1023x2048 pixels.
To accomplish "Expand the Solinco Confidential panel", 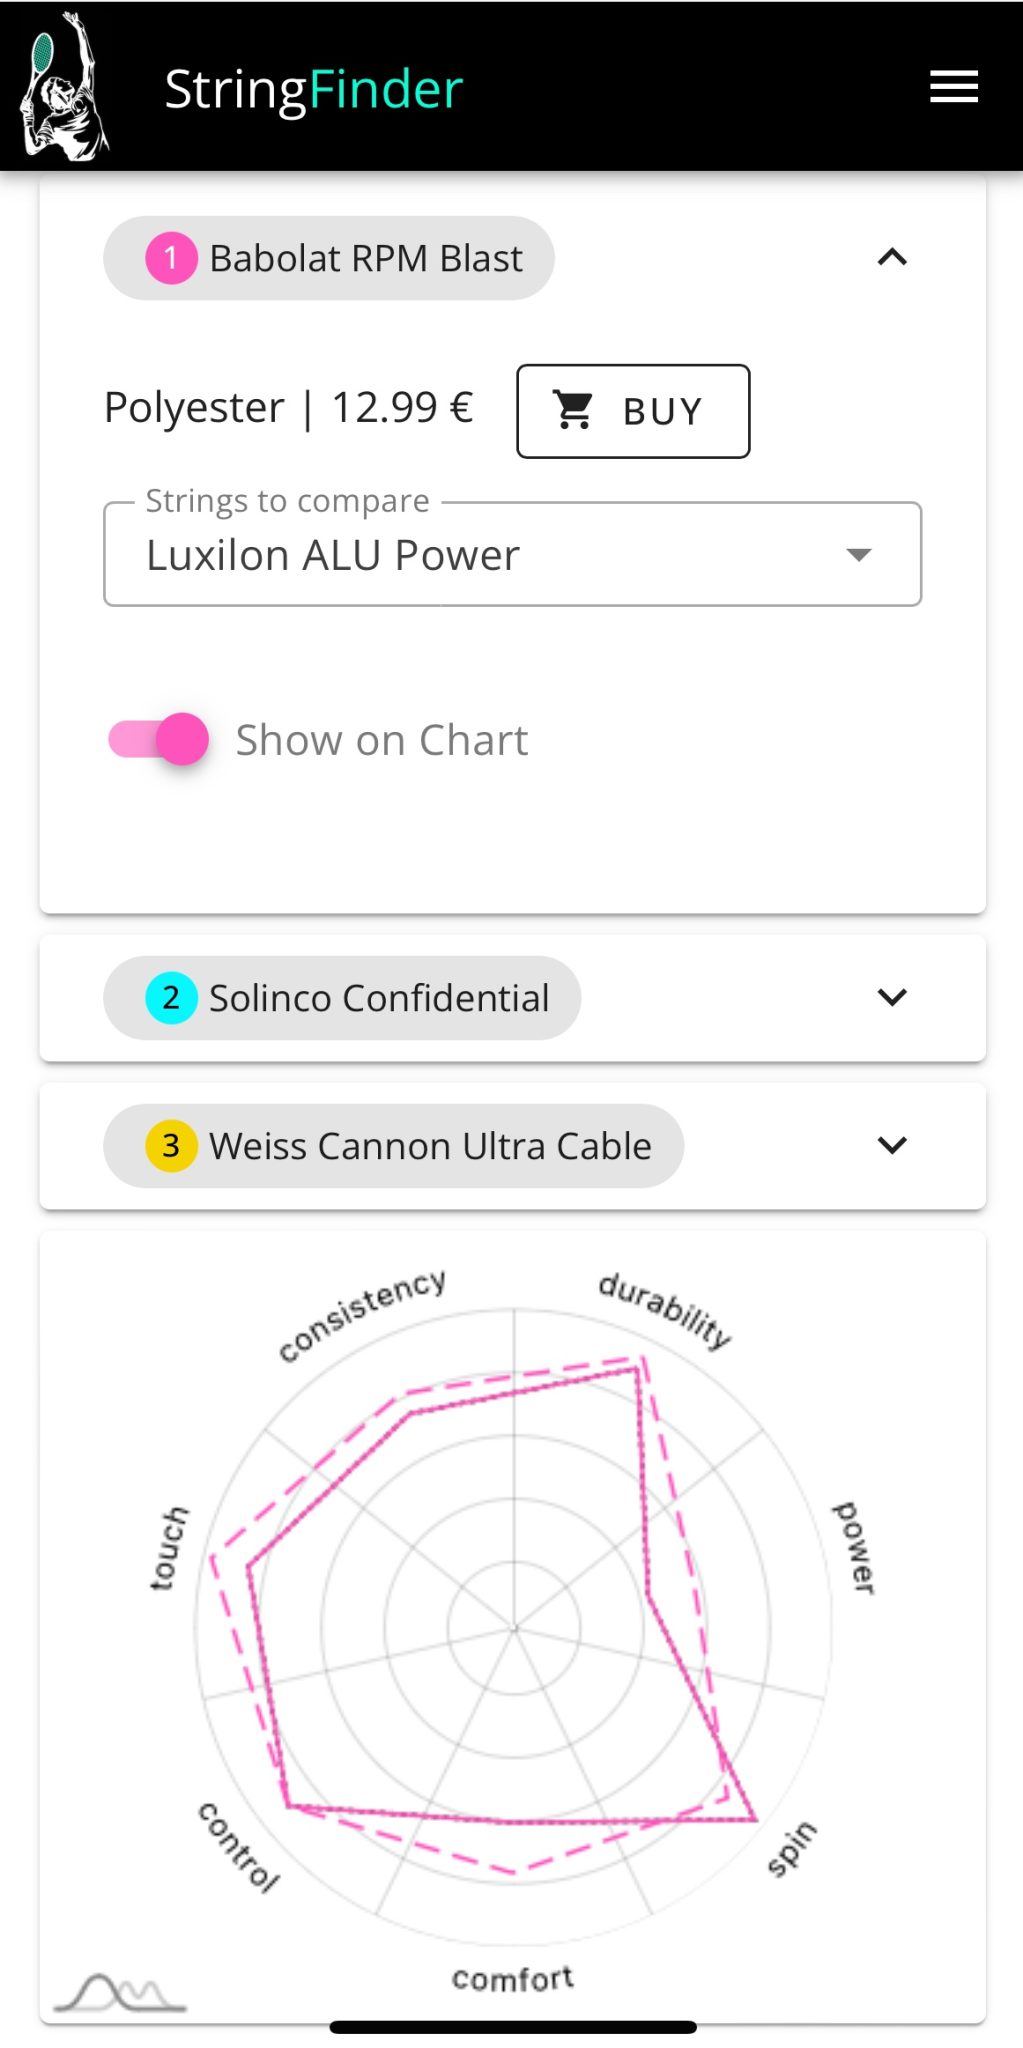I will click(892, 997).
